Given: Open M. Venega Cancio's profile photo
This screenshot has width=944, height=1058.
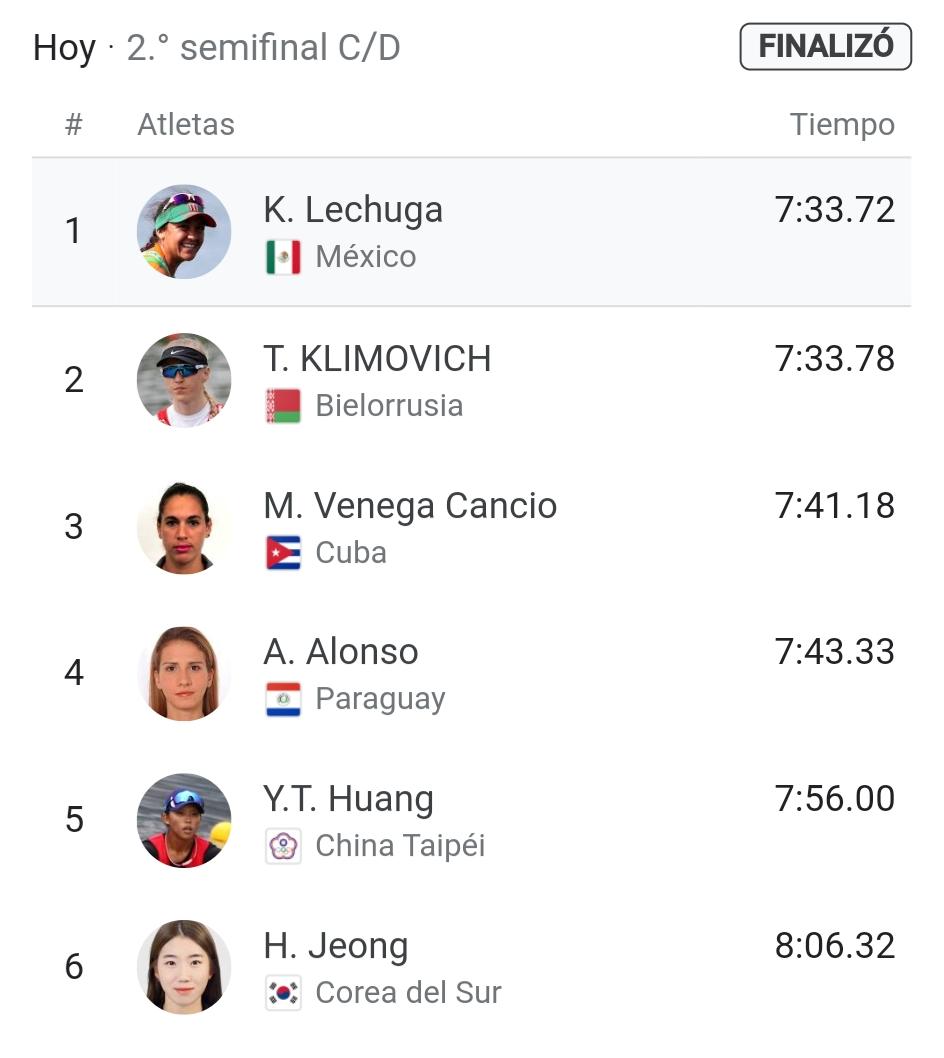Looking at the screenshot, I should click(184, 527).
